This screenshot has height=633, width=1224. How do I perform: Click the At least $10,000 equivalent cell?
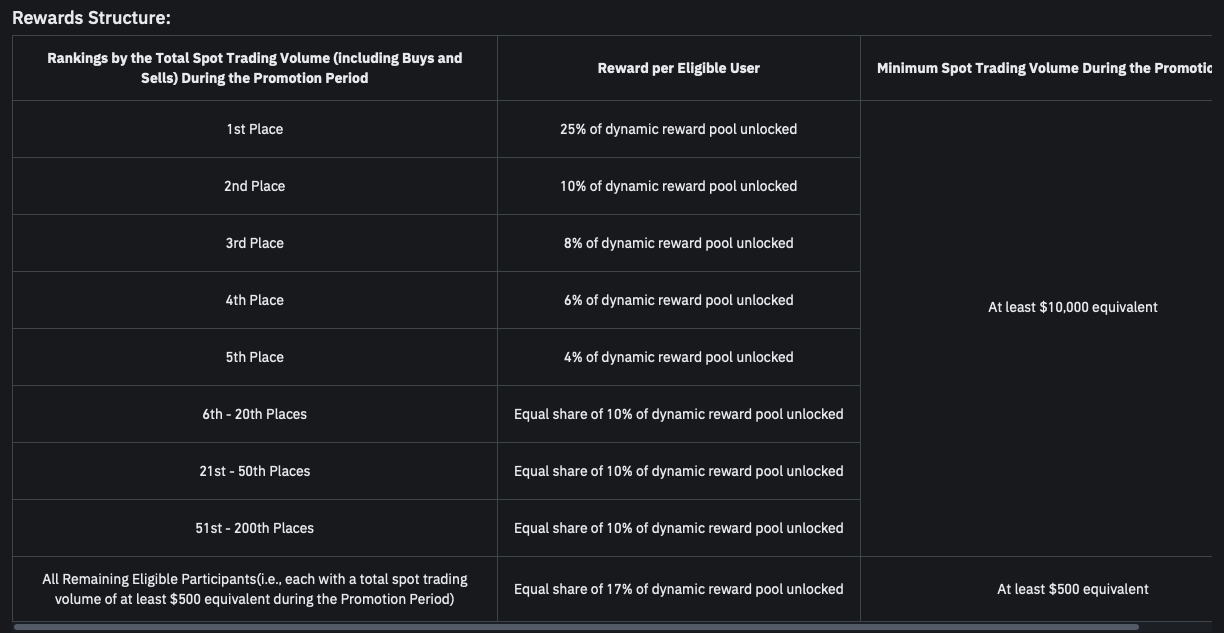tap(1072, 307)
